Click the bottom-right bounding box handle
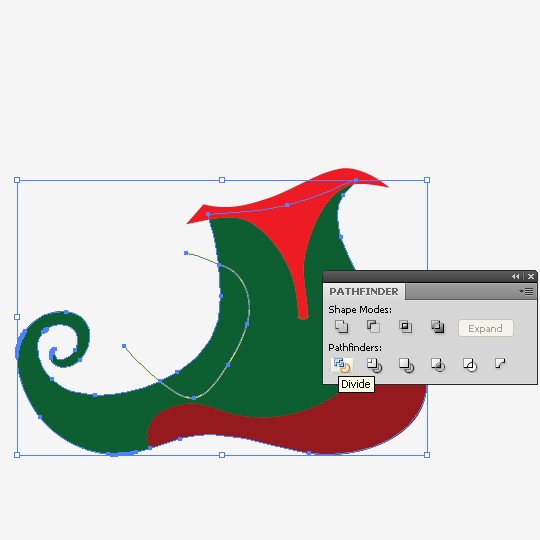This screenshot has height=540, width=540. pos(427,455)
